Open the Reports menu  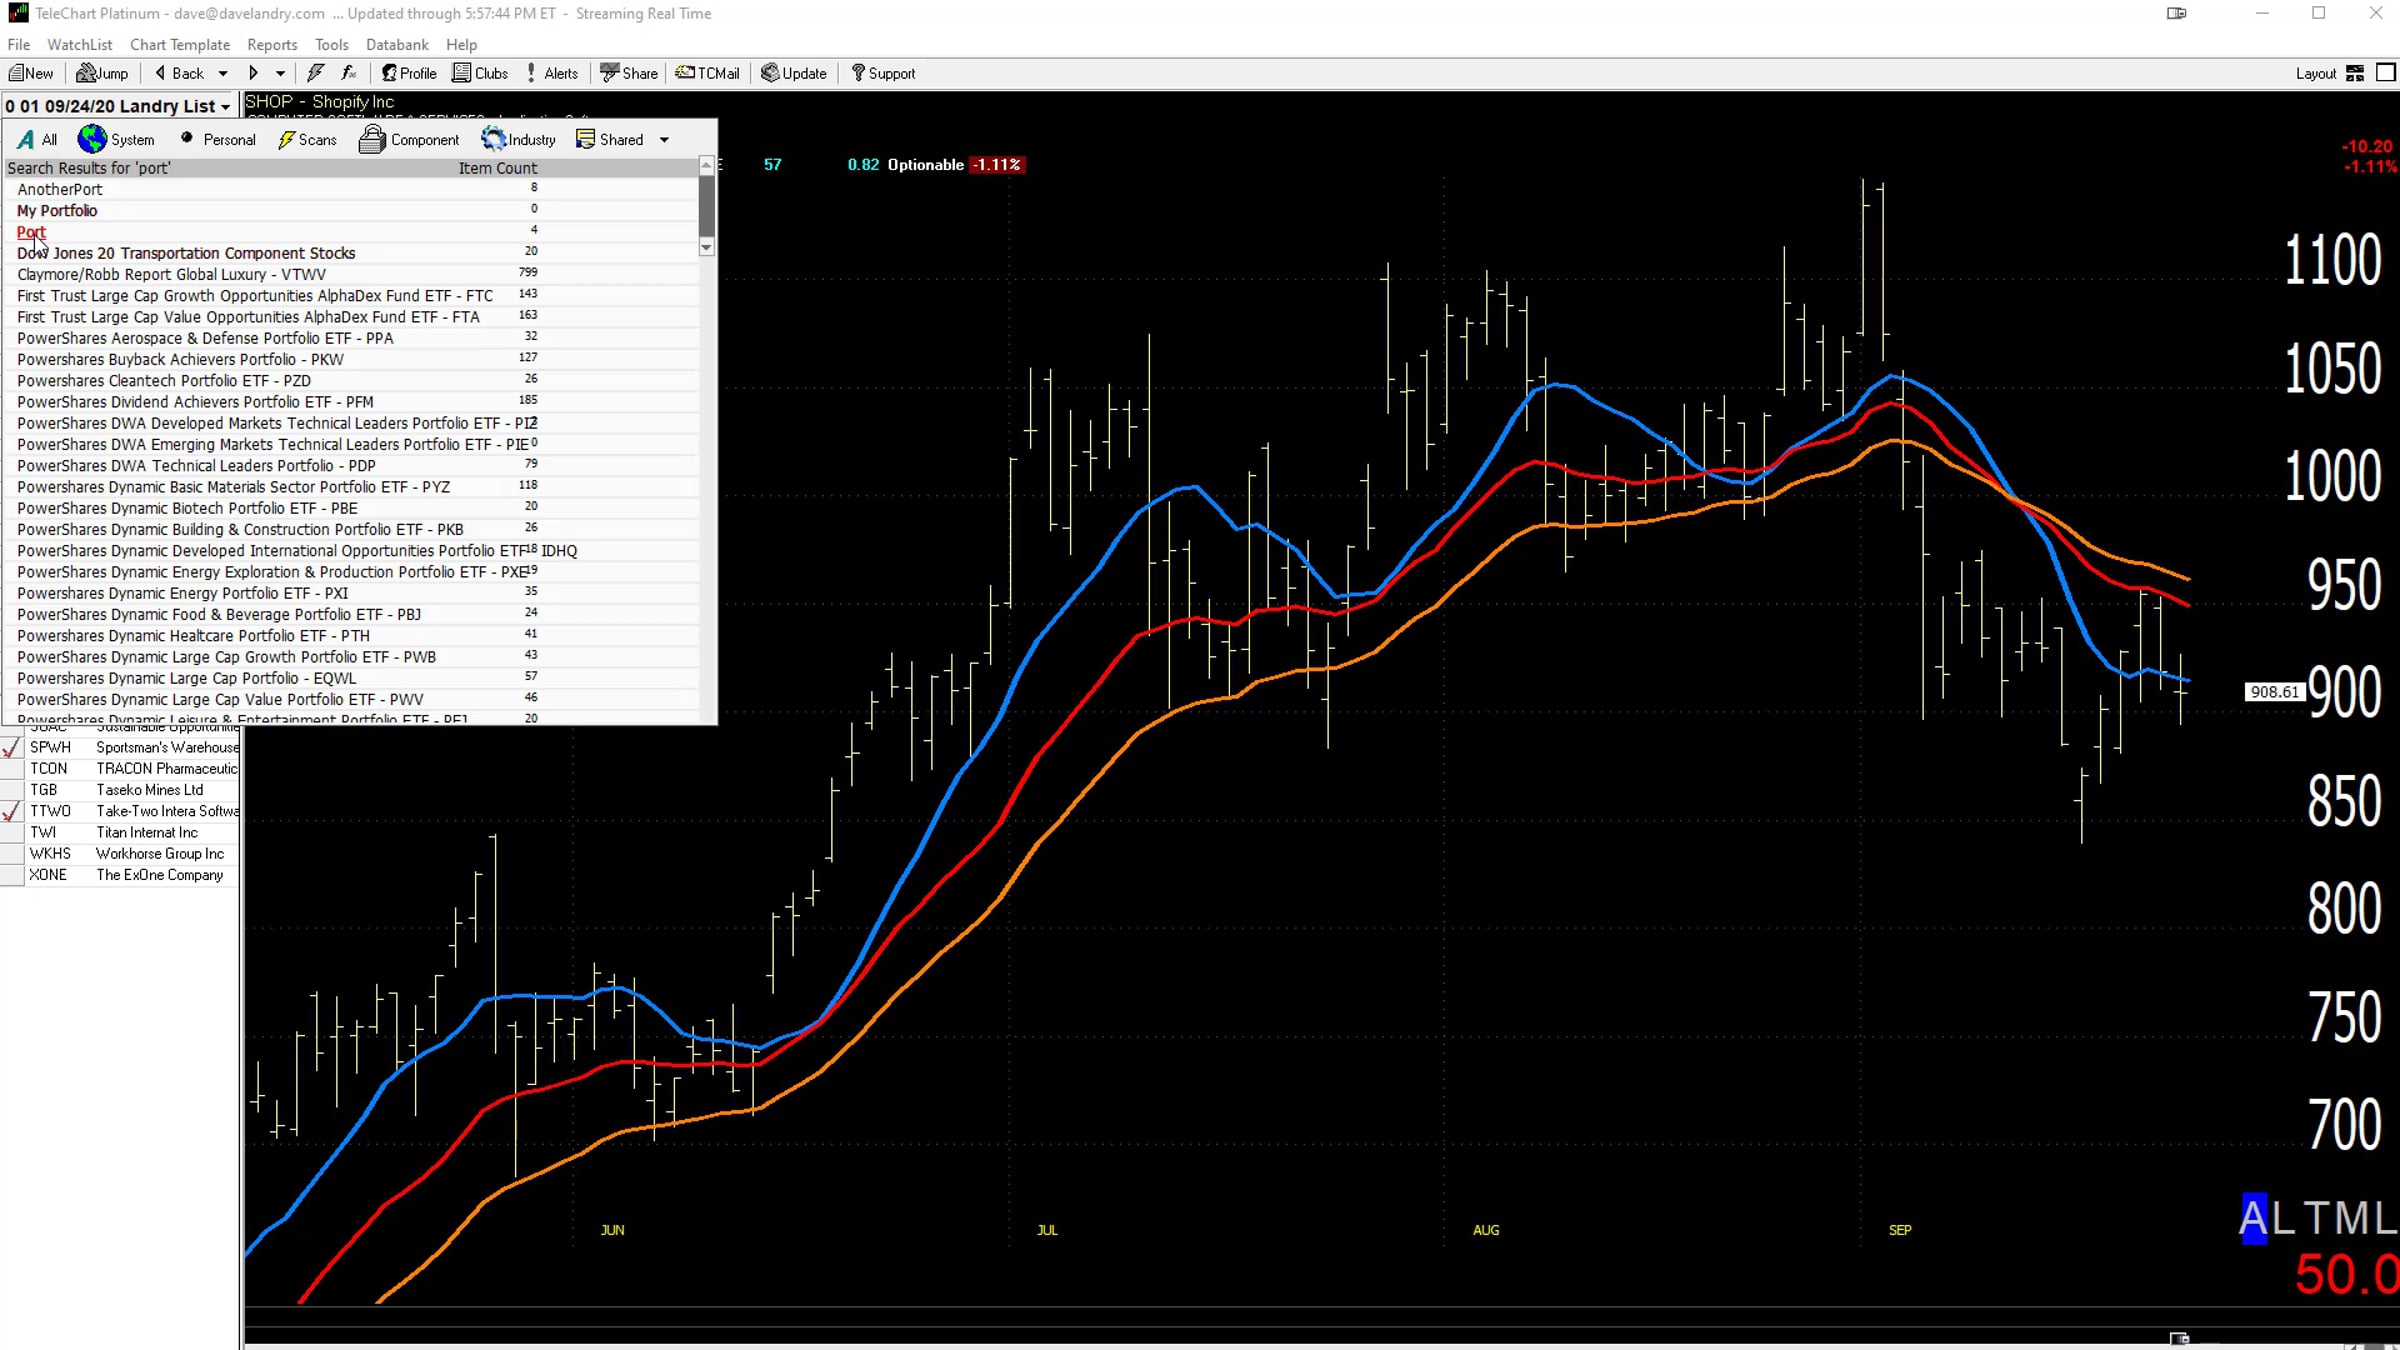pos(272,45)
